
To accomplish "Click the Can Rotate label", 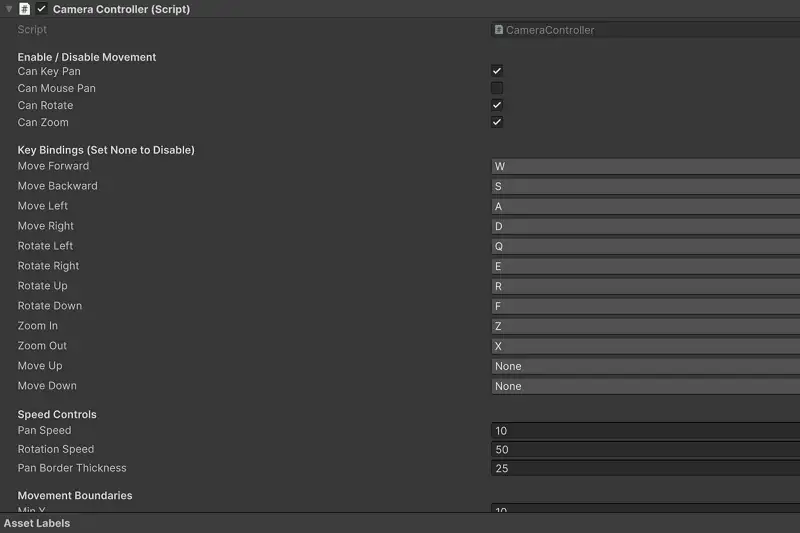I will coord(45,106).
